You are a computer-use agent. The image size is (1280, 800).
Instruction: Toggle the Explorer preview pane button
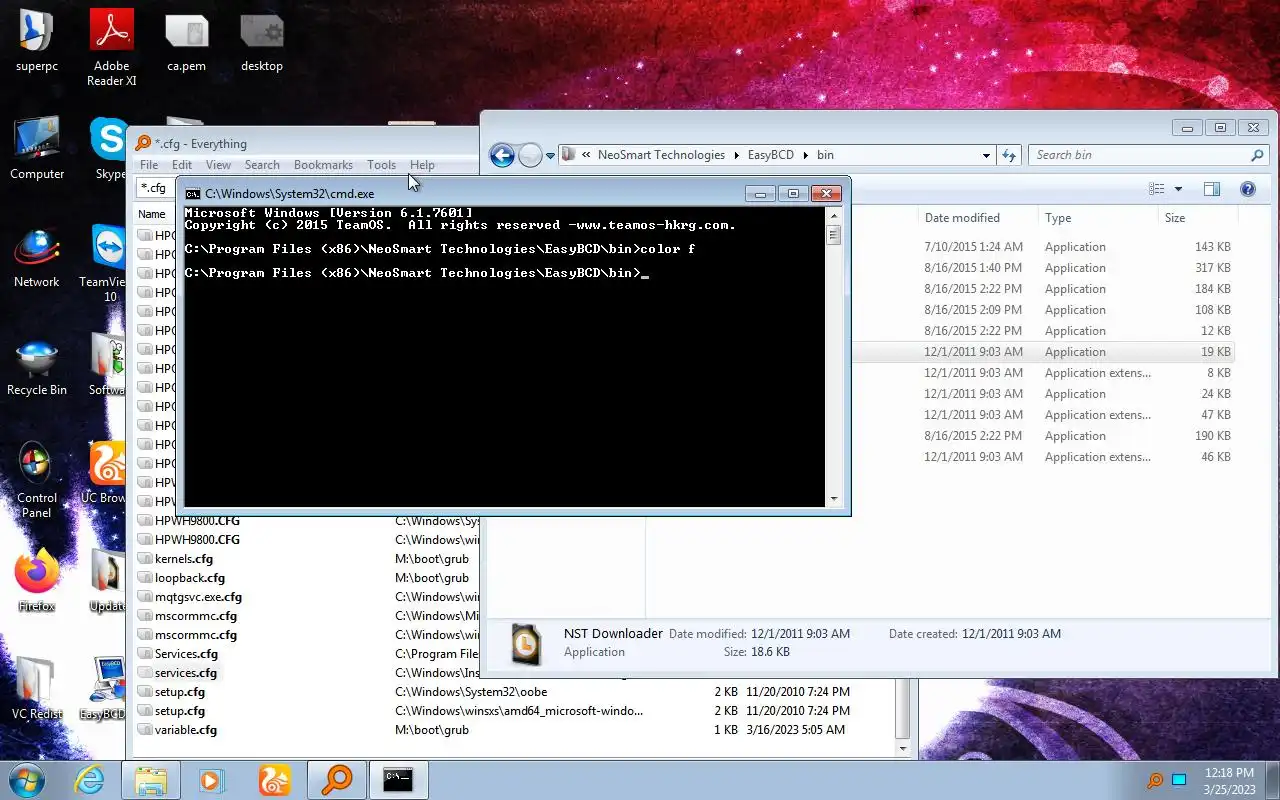[1212, 189]
